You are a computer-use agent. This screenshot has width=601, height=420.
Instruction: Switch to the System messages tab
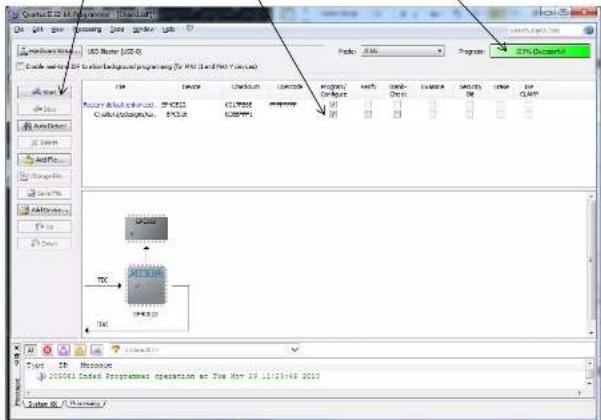[x=42, y=404]
